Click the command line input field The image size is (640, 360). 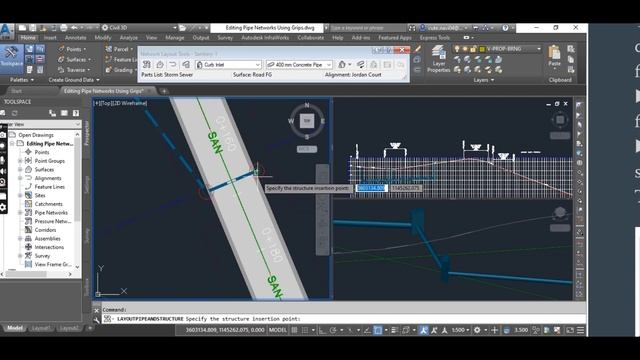pos(343,319)
